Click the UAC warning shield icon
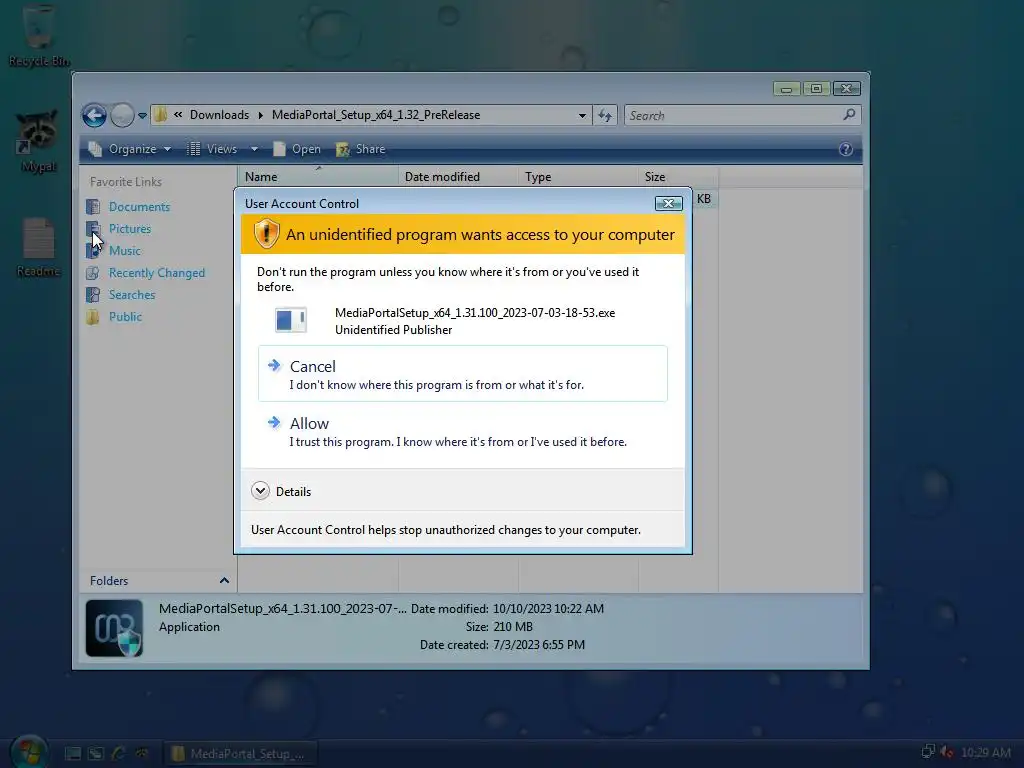Screen dimensions: 1024x768 266,234
